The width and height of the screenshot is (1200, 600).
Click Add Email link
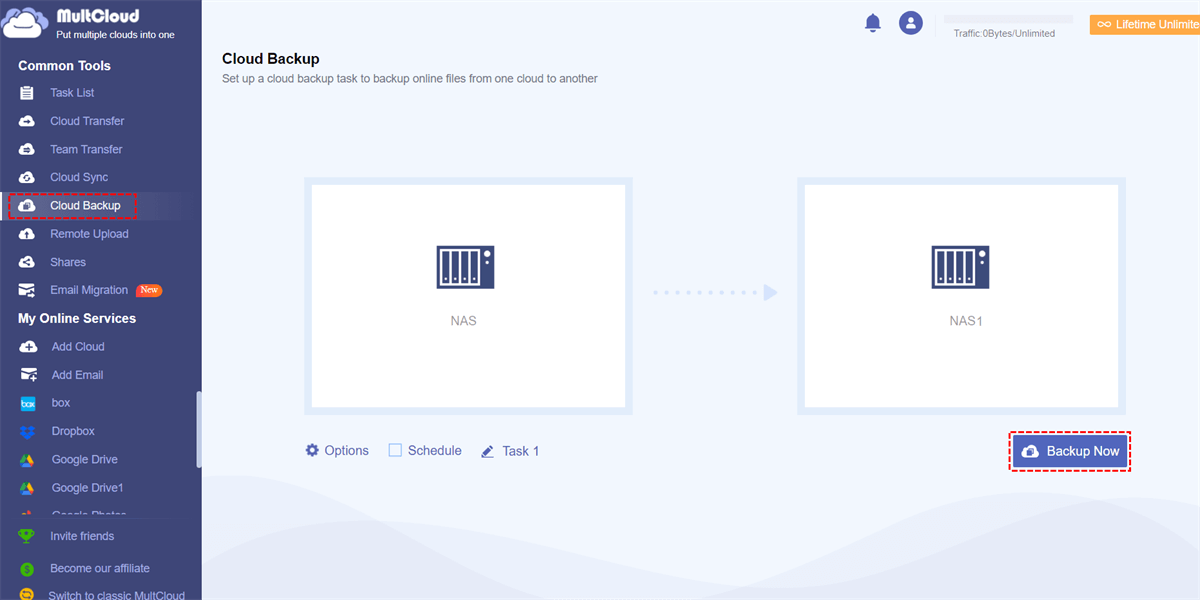tap(77, 375)
